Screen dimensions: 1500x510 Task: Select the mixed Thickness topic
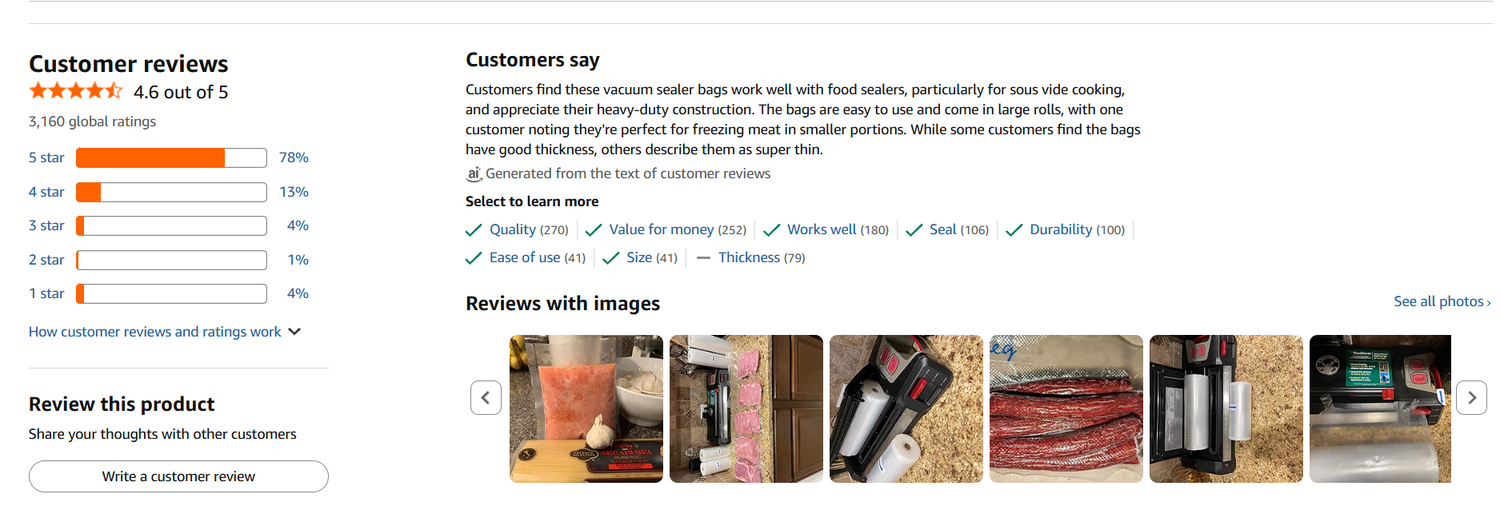[x=748, y=258]
